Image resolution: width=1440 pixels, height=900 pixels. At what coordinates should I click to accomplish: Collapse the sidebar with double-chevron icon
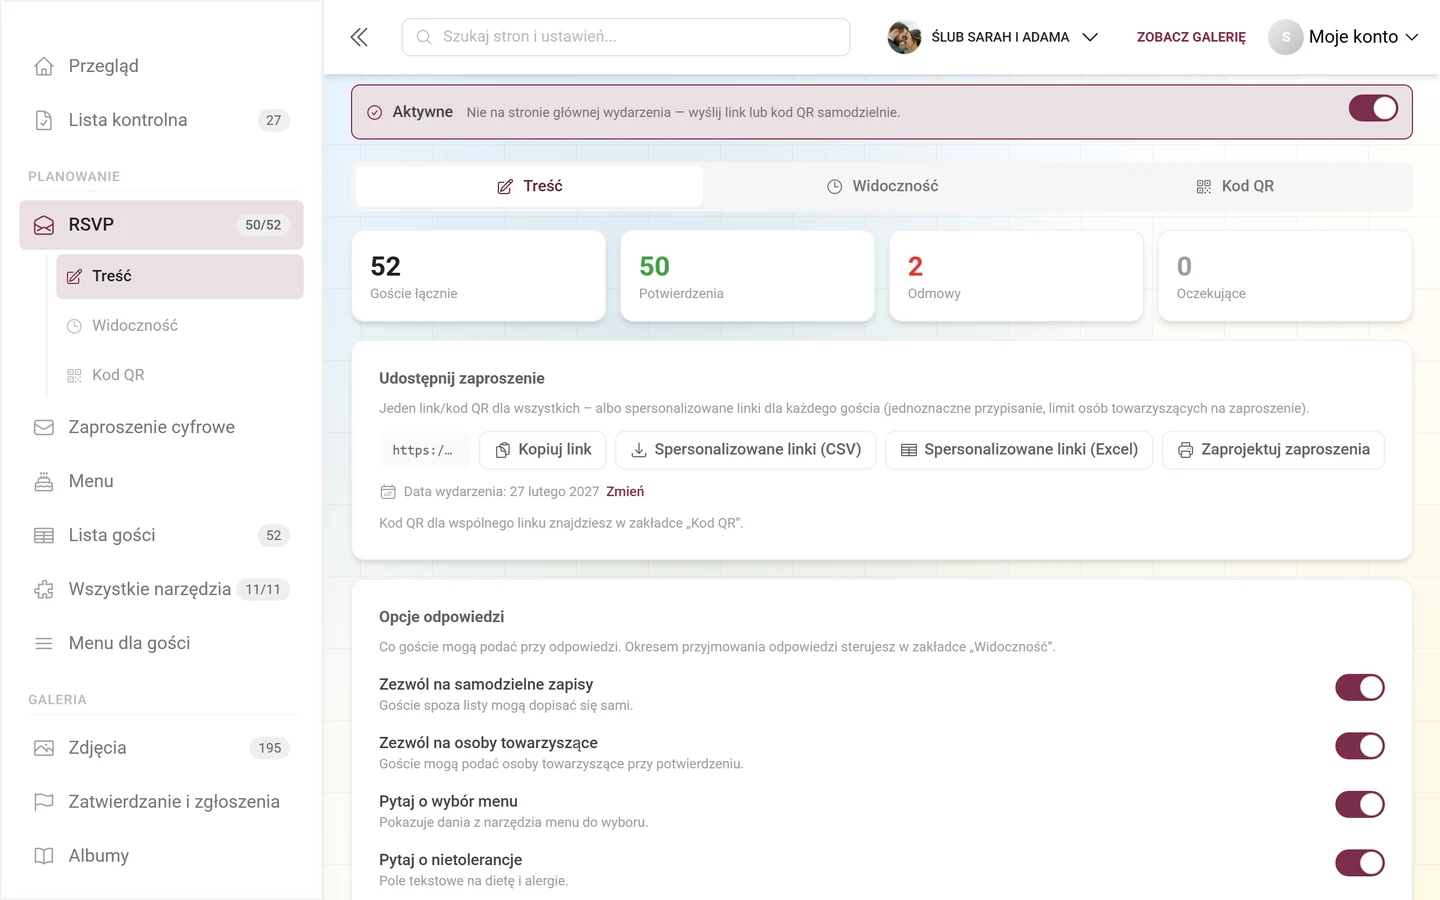tap(359, 37)
